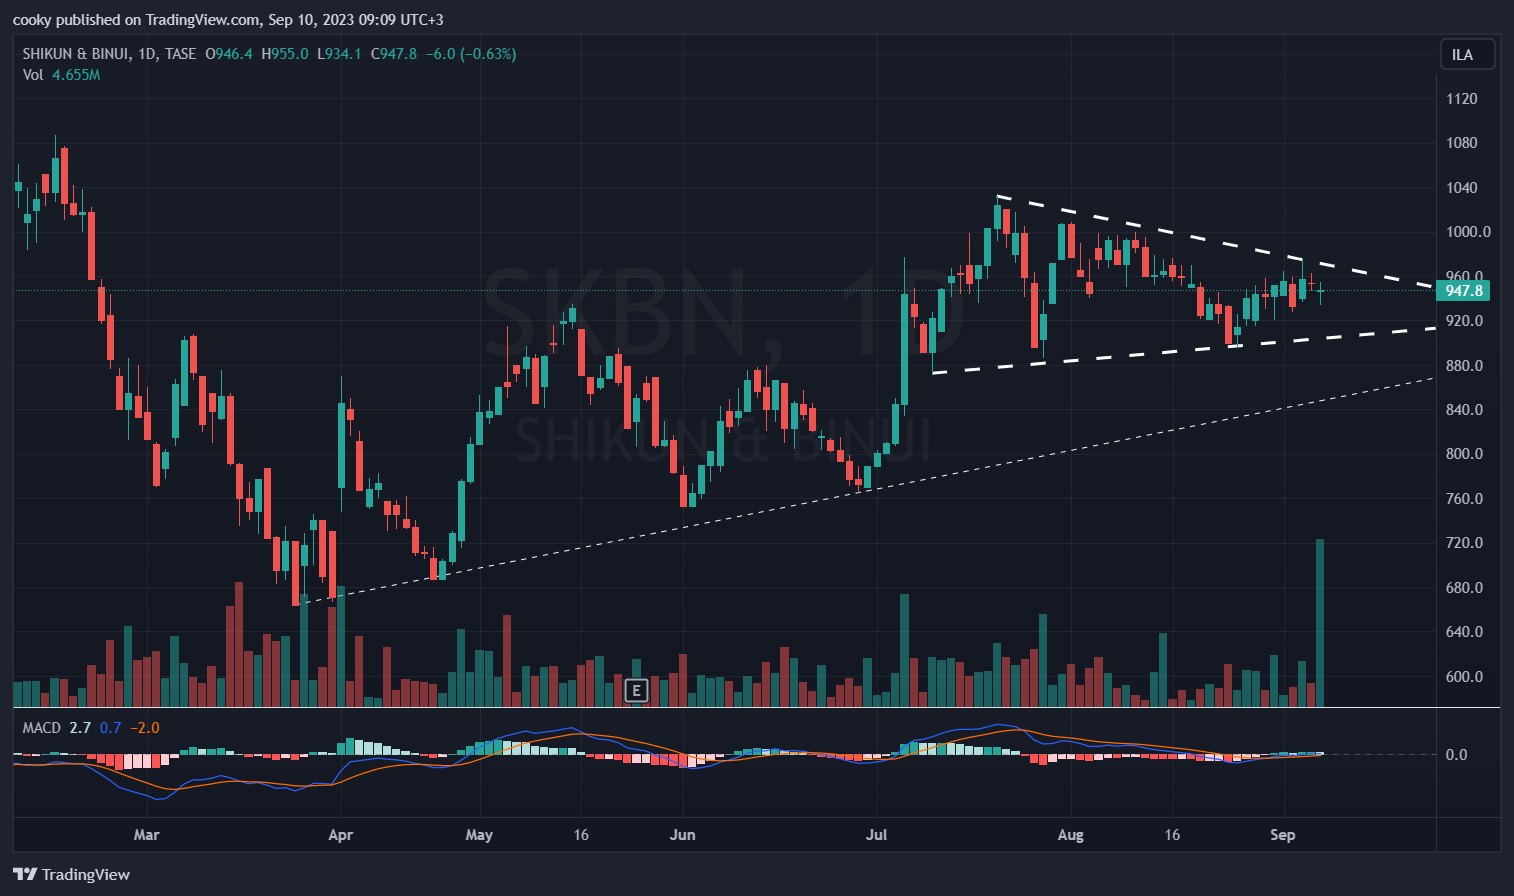Click the 880.0 price axis label
Screen dimensions: 1514x896
pyautogui.click(x=1464, y=366)
